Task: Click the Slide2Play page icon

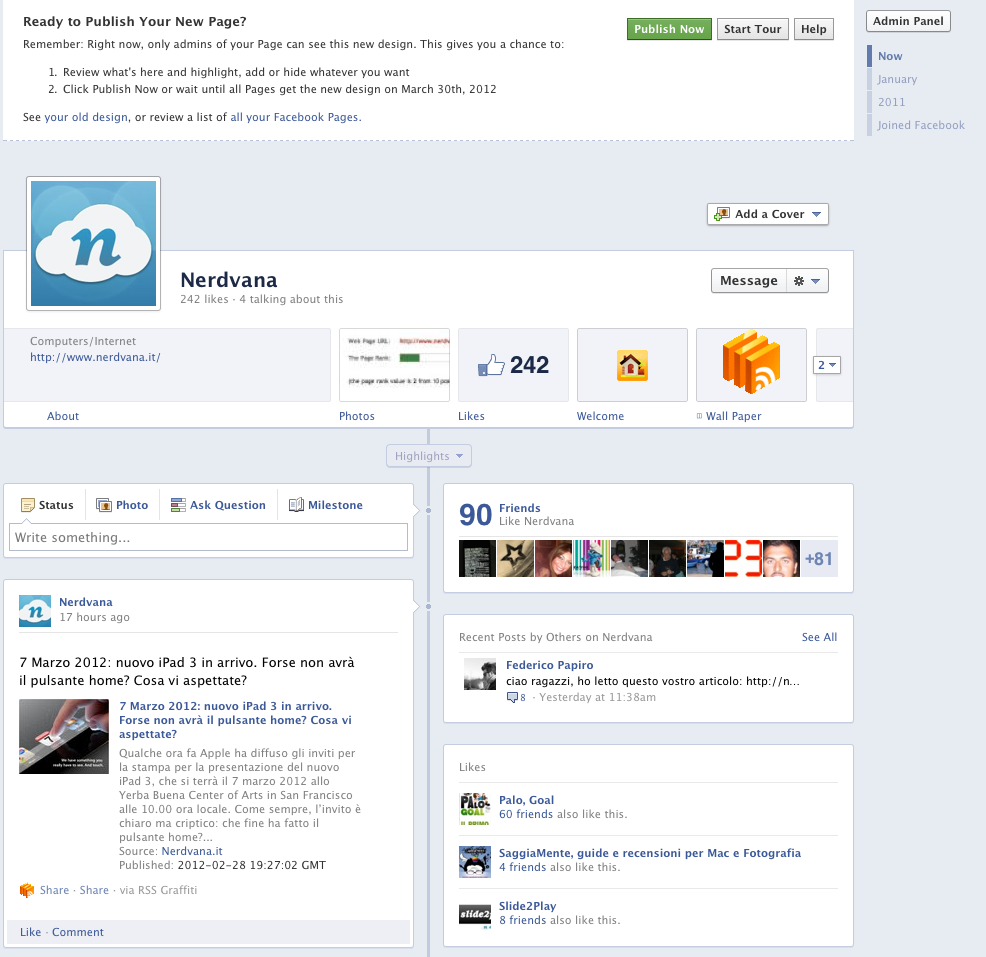Action: (x=475, y=914)
